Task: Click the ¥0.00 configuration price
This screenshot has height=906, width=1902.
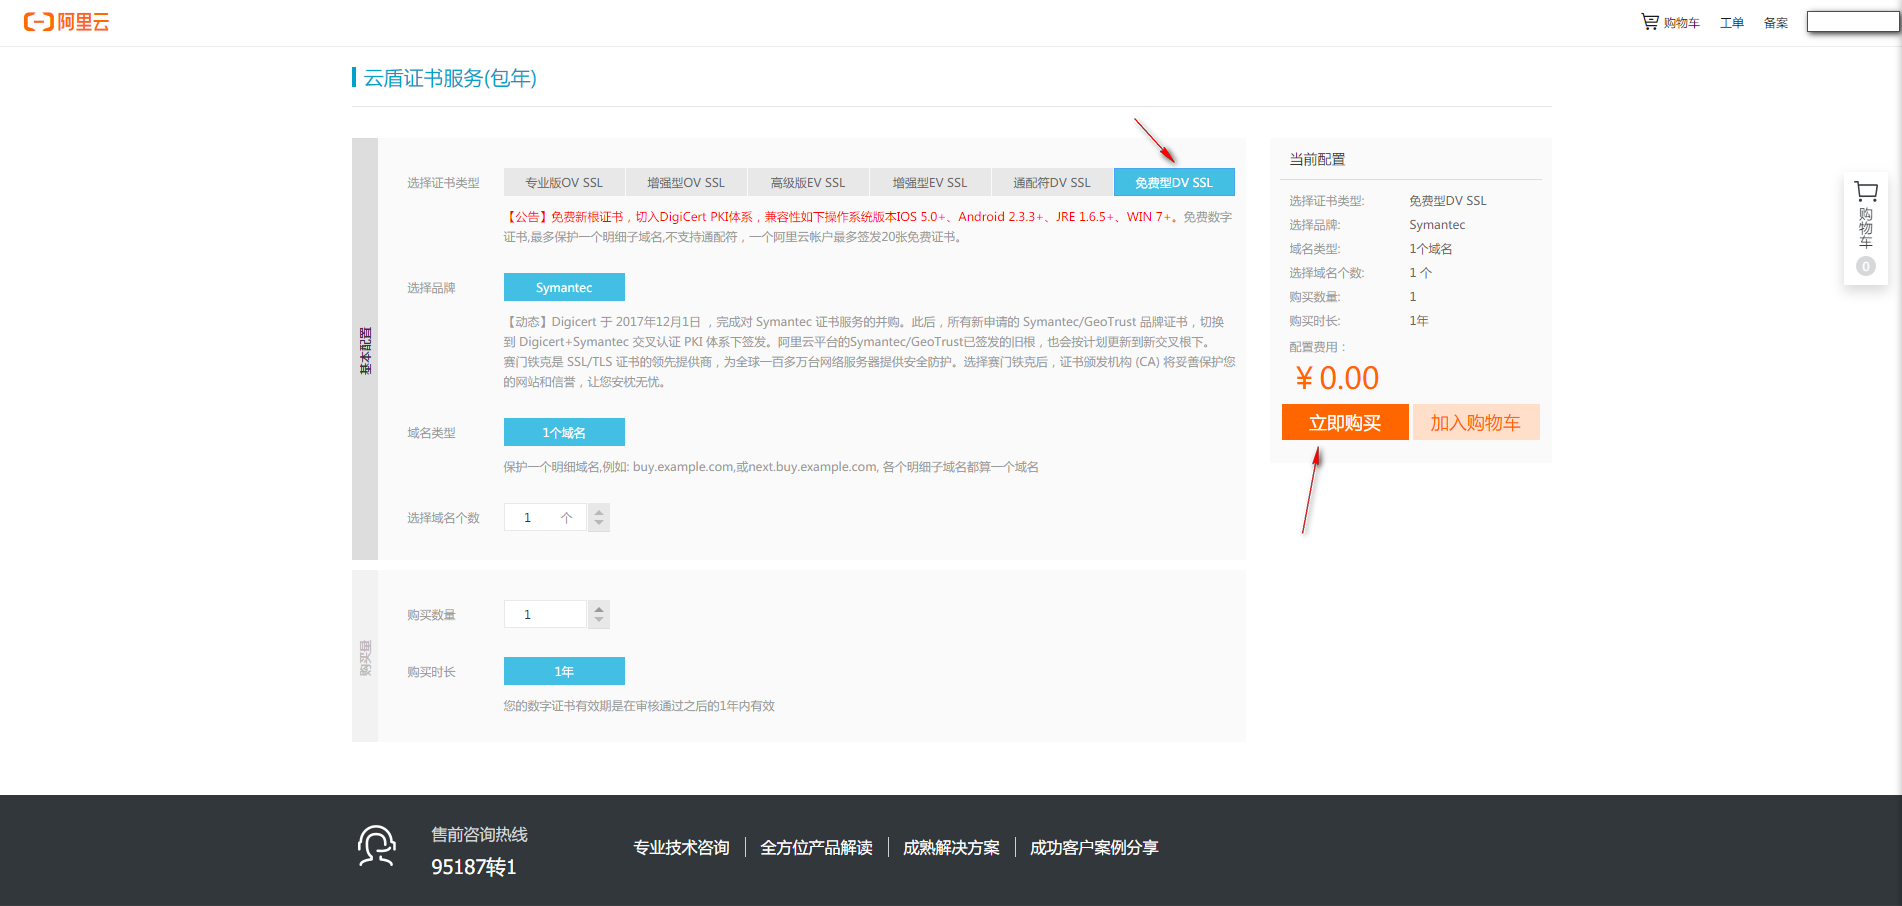Action: point(1337,378)
